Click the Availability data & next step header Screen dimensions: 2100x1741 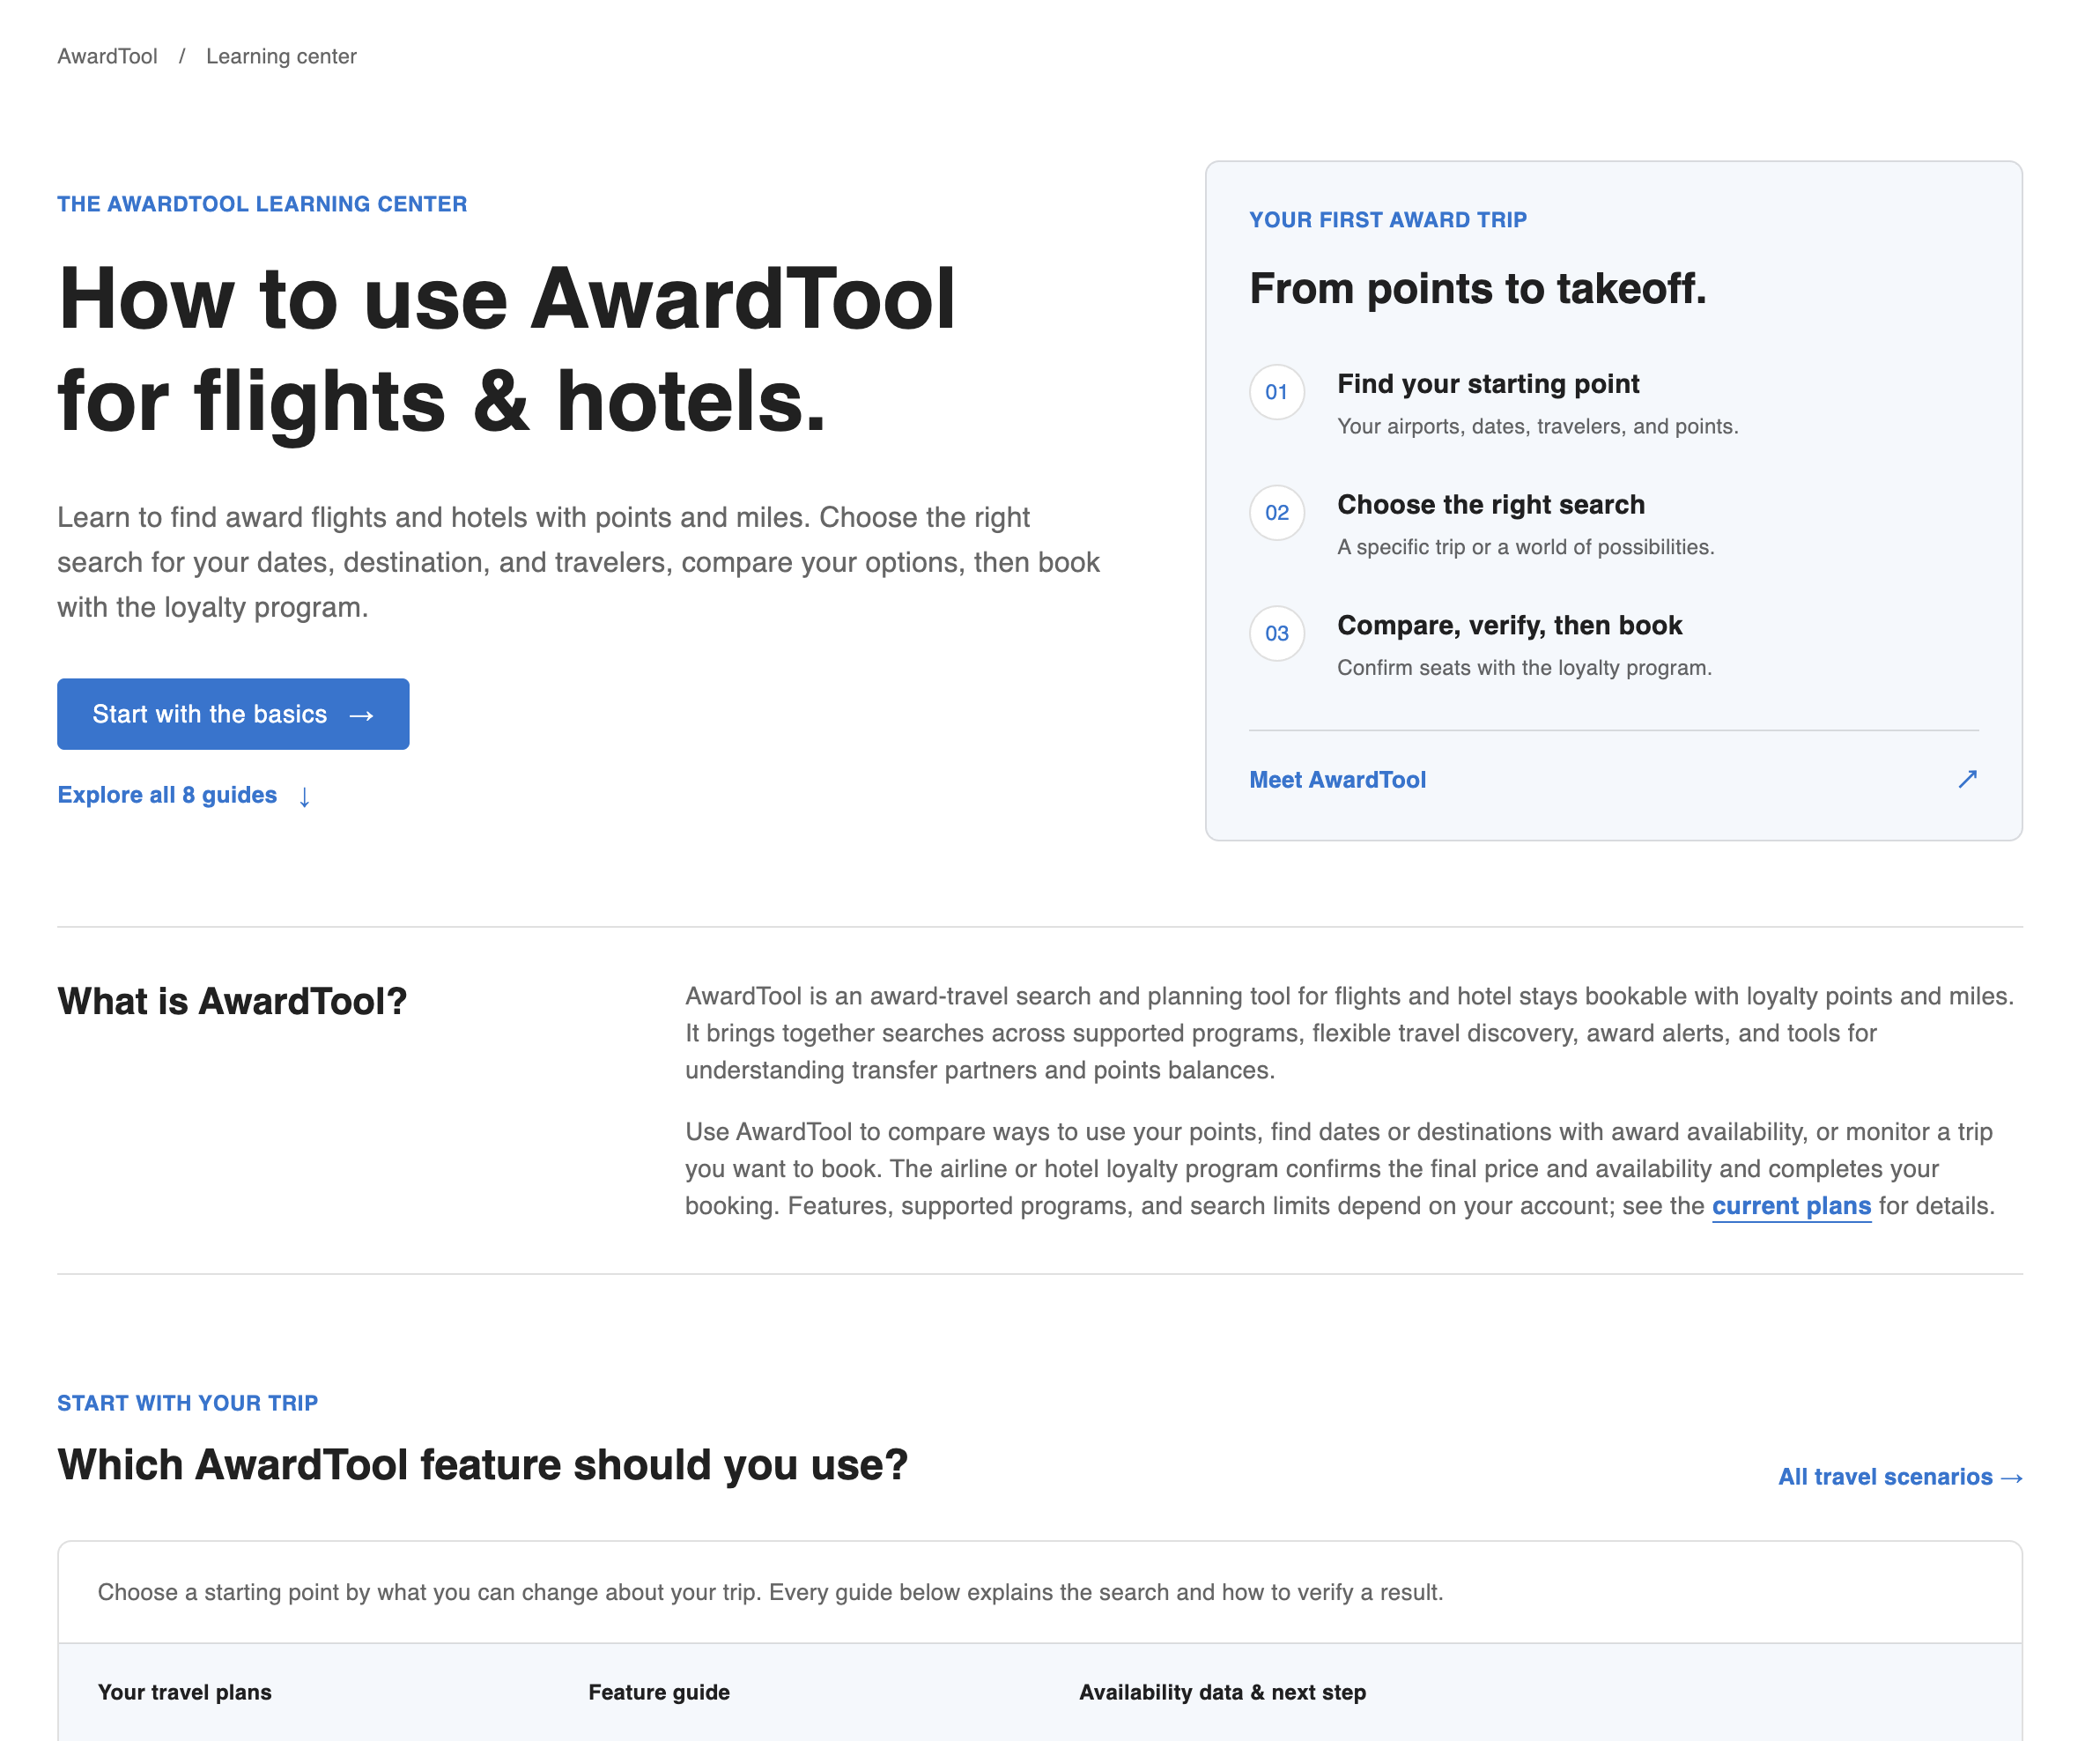tap(1222, 1692)
